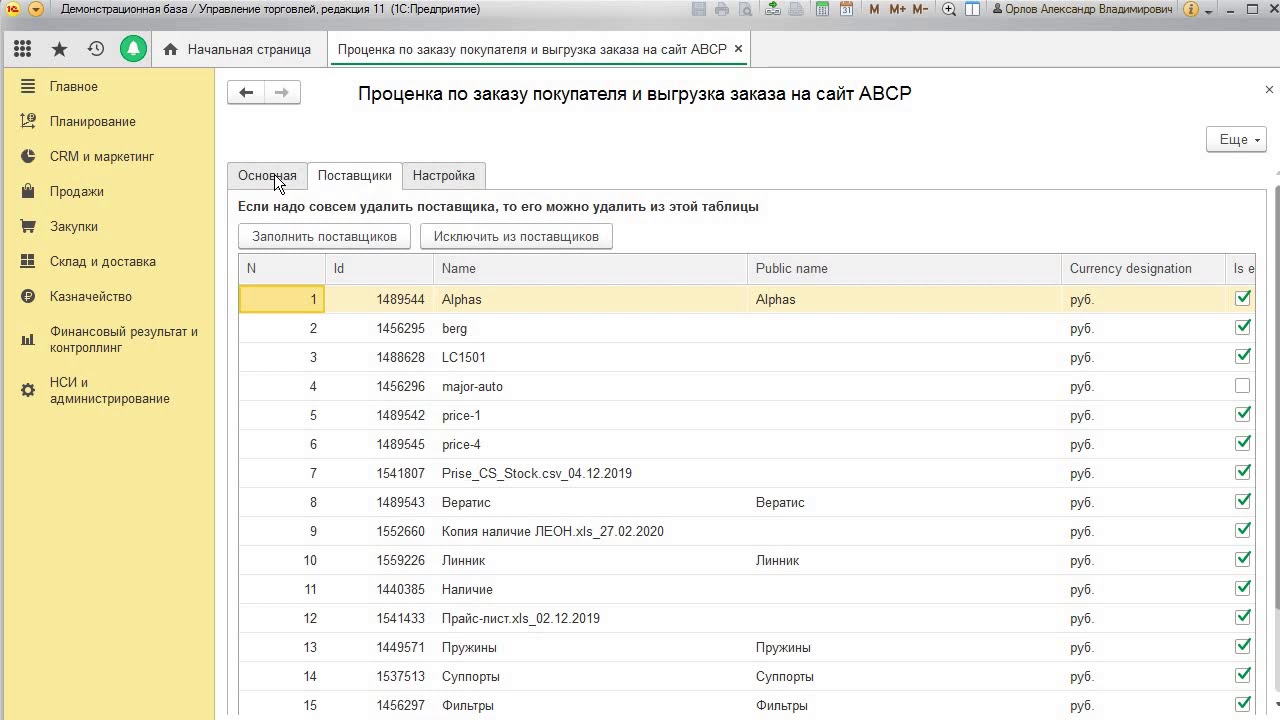
Task: Open Print Preview from the title bar
Action: [746, 9]
